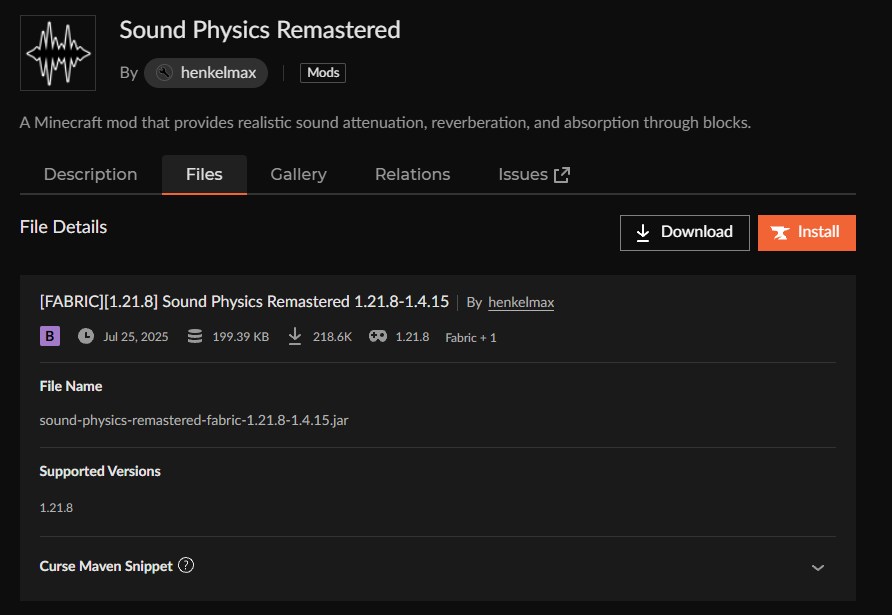This screenshot has height=615, width=892.
Task: Open the Mods category tag
Action: pos(322,73)
